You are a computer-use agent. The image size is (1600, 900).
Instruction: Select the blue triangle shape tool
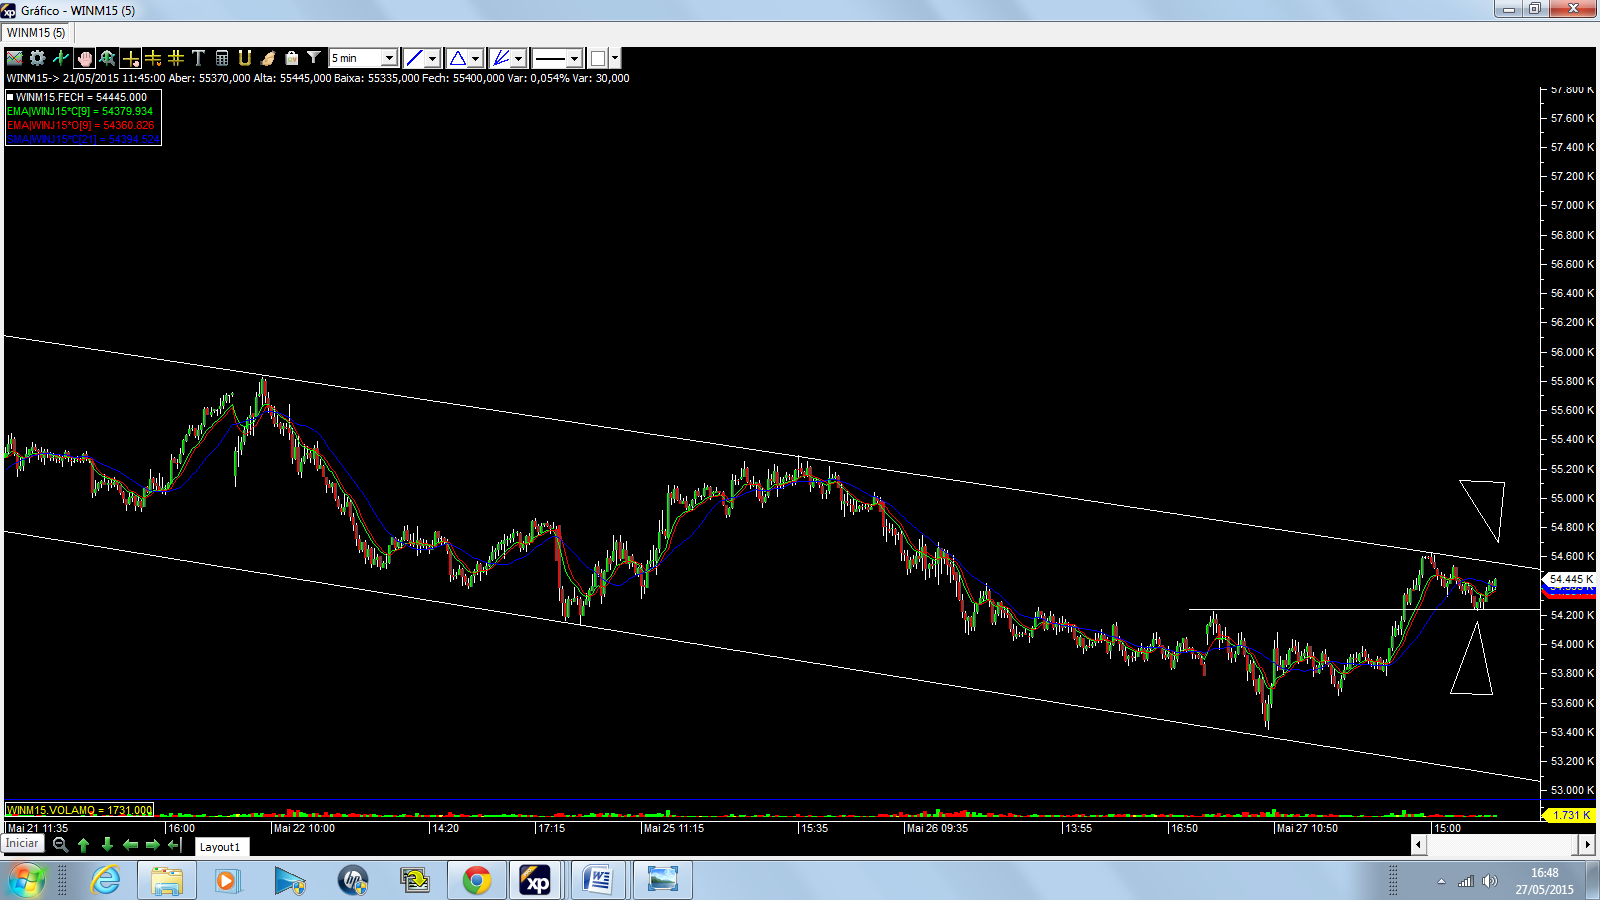(x=457, y=58)
